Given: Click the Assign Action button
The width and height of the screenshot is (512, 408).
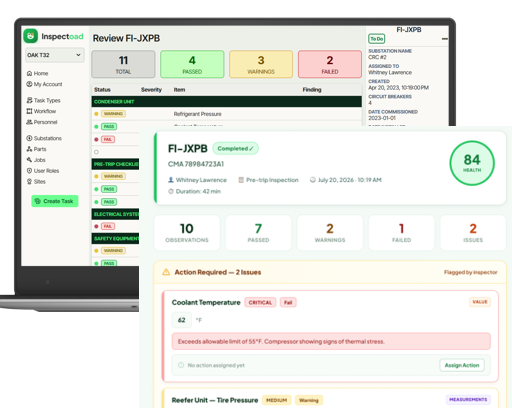Looking at the screenshot, I should click(x=462, y=365).
